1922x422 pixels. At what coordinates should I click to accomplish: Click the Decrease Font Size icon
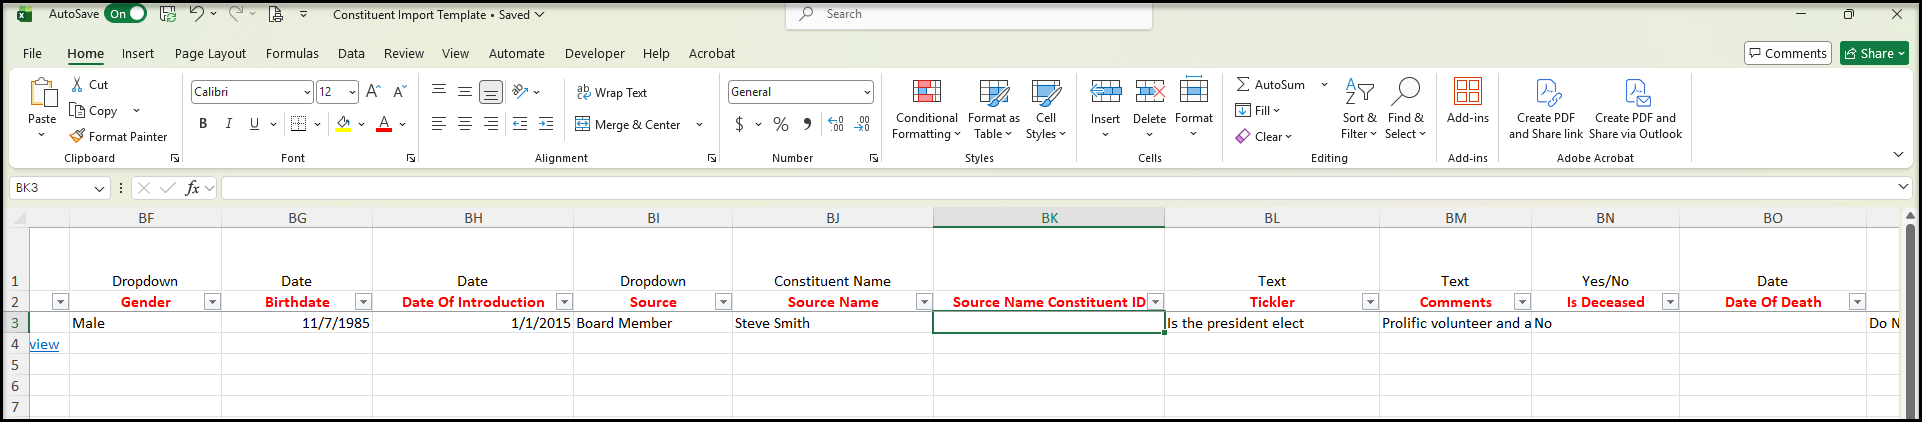(399, 91)
